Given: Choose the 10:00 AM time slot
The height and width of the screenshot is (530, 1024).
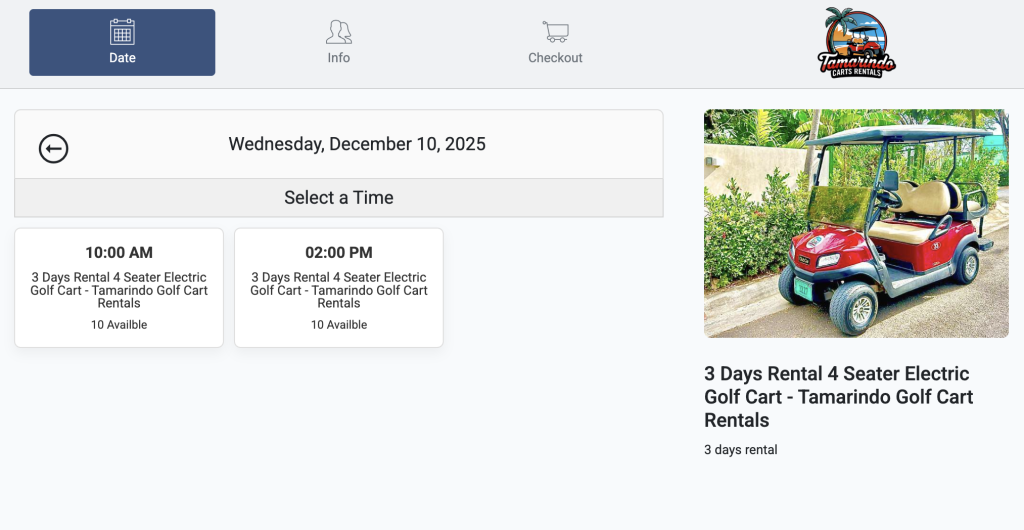Looking at the screenshot, I should [119, 253].
